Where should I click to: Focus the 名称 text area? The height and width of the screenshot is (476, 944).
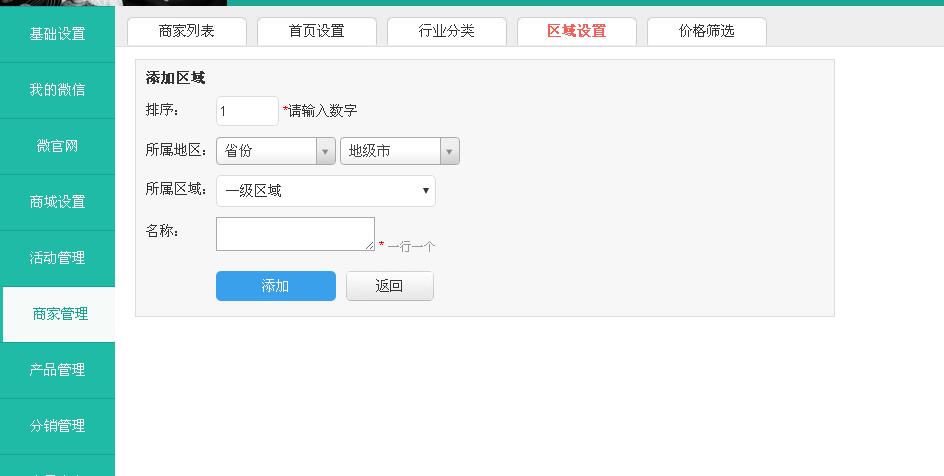click(x=295, y=234)
